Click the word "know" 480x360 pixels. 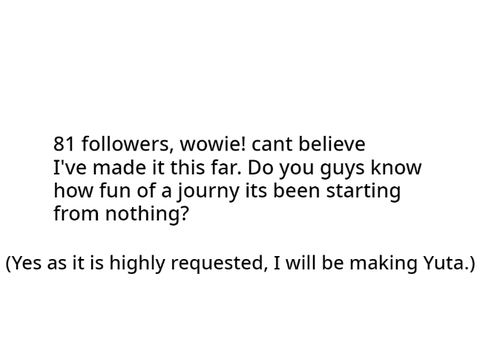pos(396,167)
